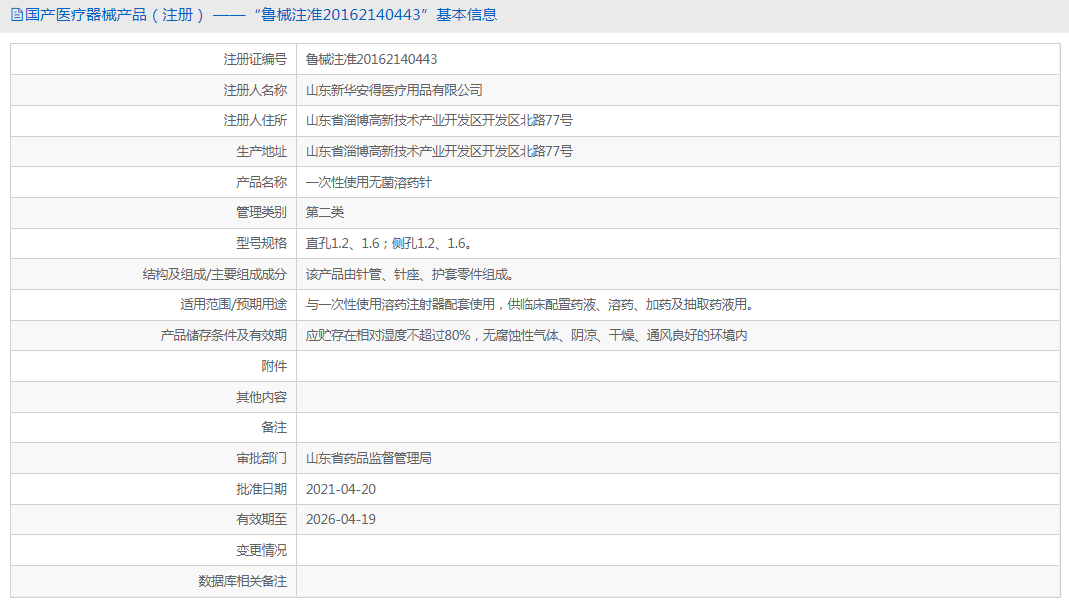Select the text 该产品由针管、针座、护套零件组成。
The width and height of the screenshot is (1069, 606).
pyautogui.click(x=410, y=274)
